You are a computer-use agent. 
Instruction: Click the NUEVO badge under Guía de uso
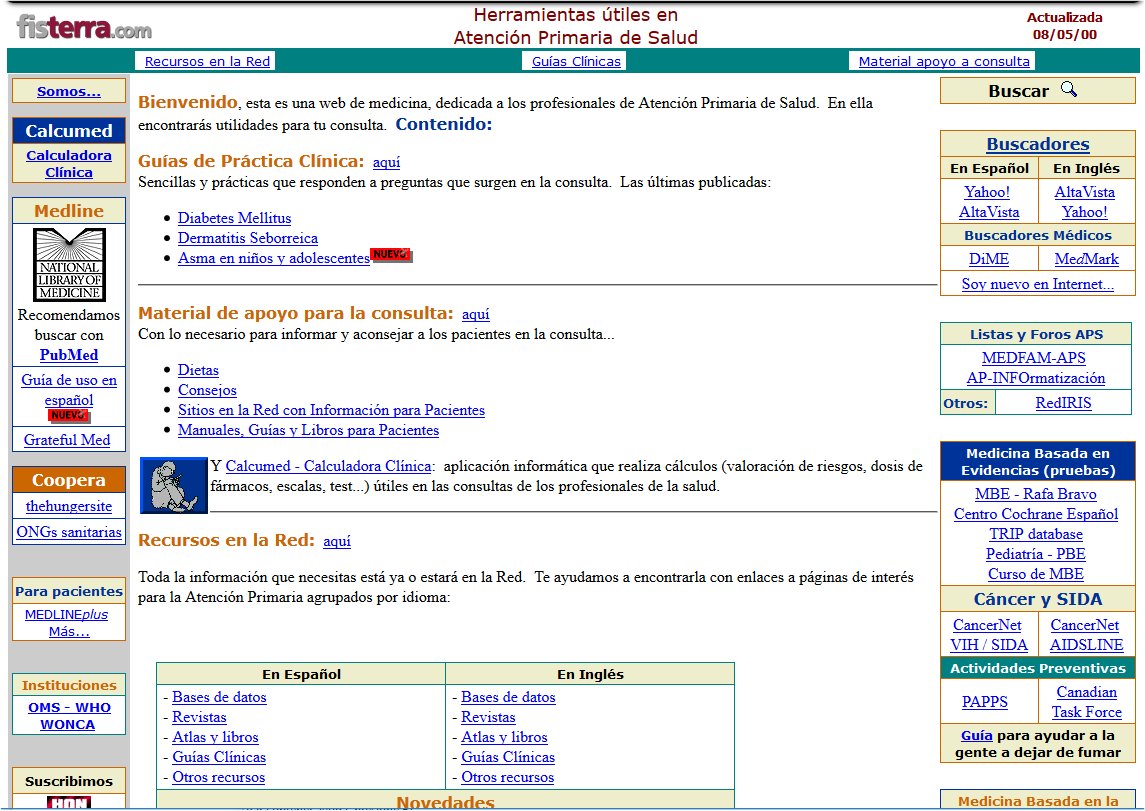coord(69,416)
